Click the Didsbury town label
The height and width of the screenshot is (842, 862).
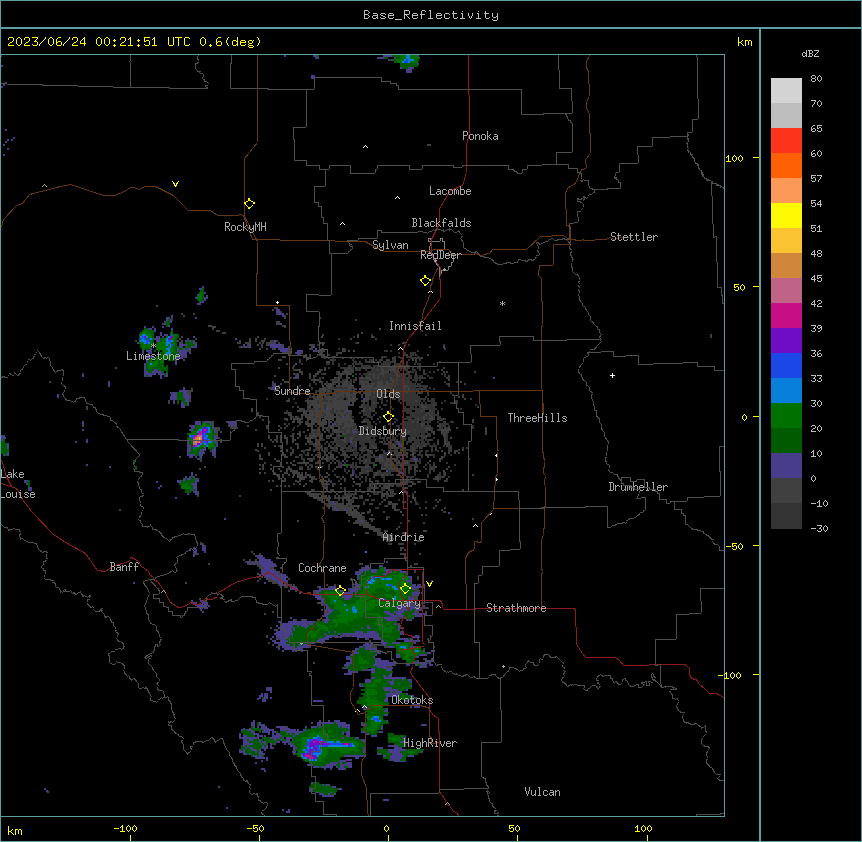[383, 431]
